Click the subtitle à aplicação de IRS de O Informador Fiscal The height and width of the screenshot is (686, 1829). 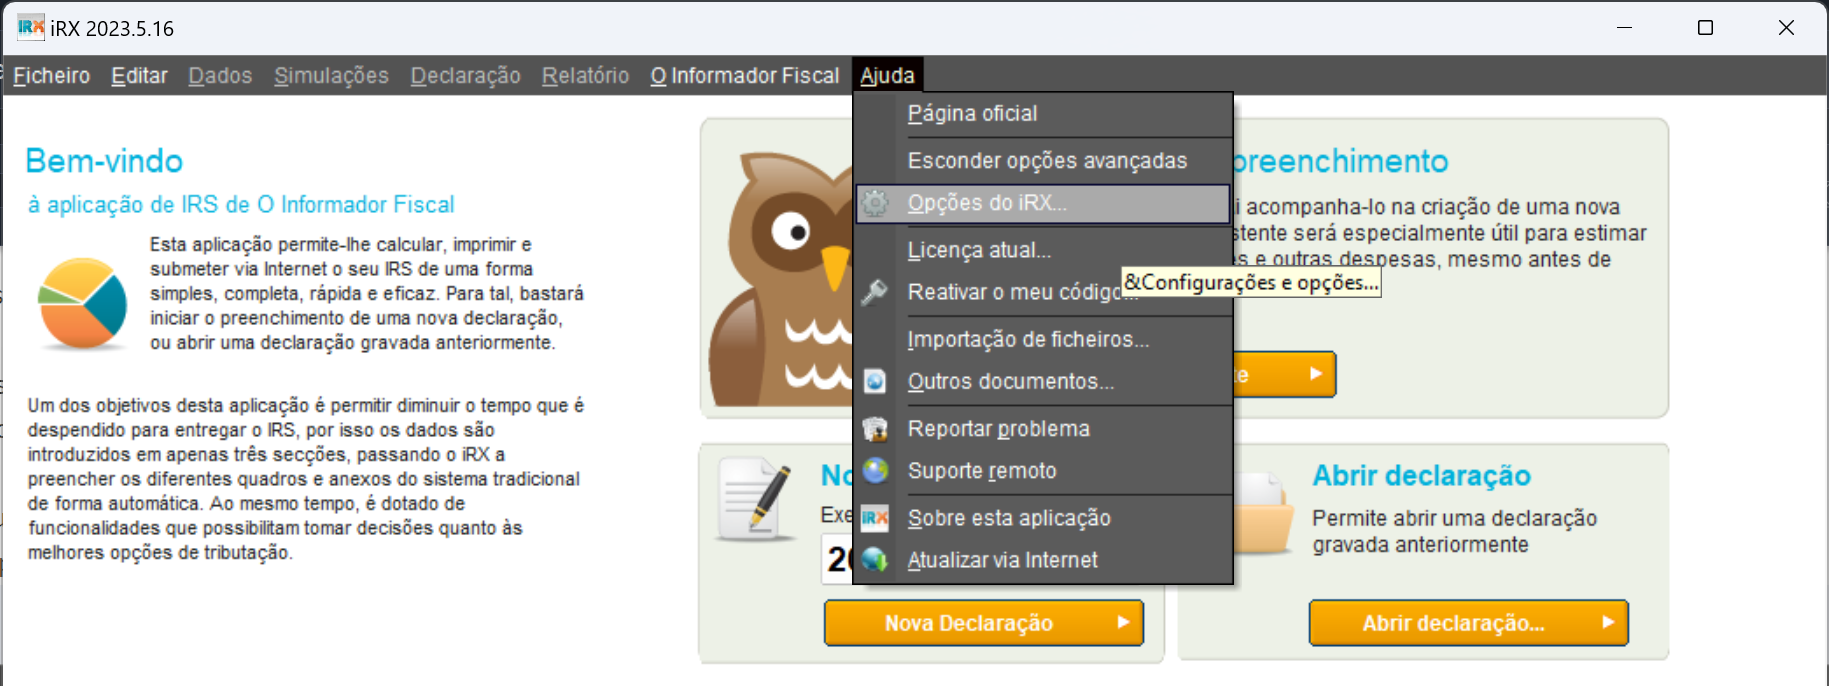click(x=241, y=205)
